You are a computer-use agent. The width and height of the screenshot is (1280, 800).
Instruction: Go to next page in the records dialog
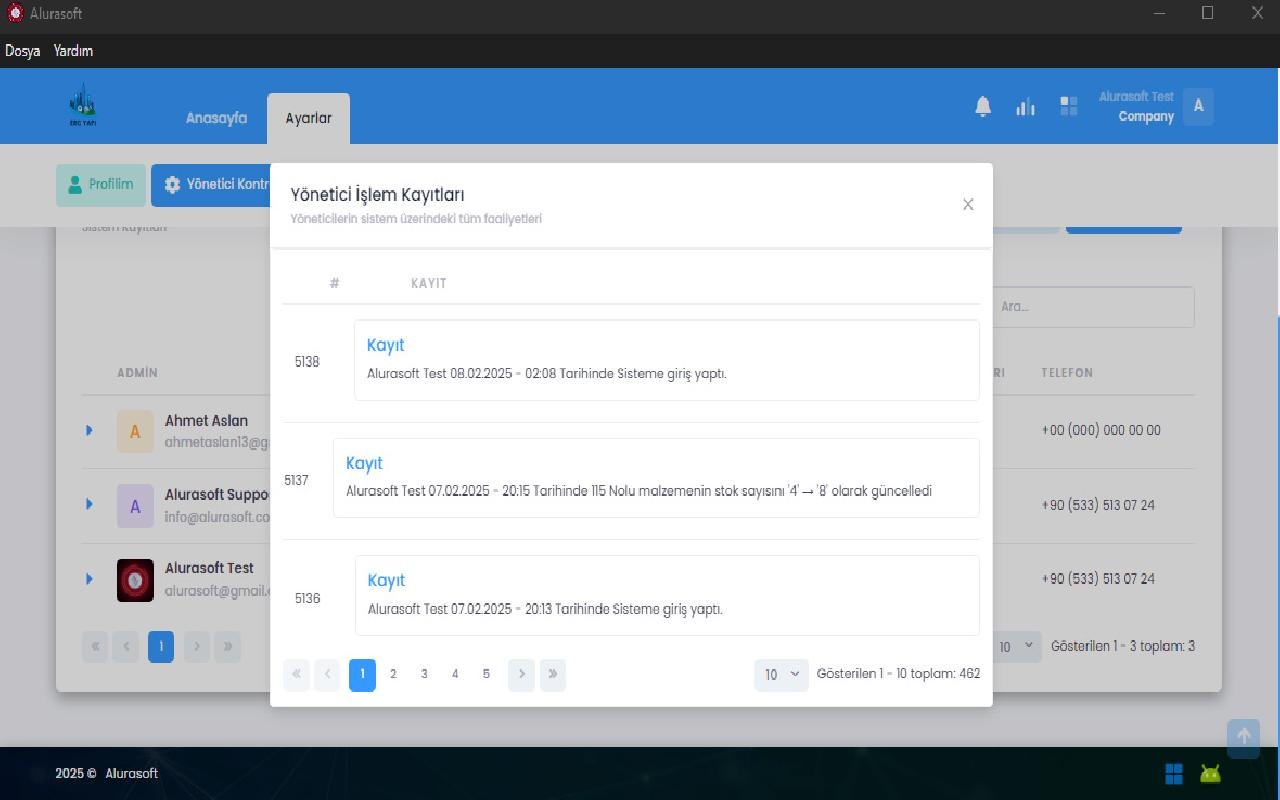(521, 674)
